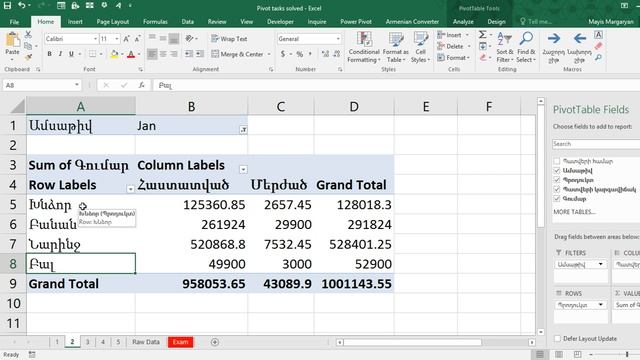Click the Format Painter brush icon
640x360 pixels.
tap(28, 57)
